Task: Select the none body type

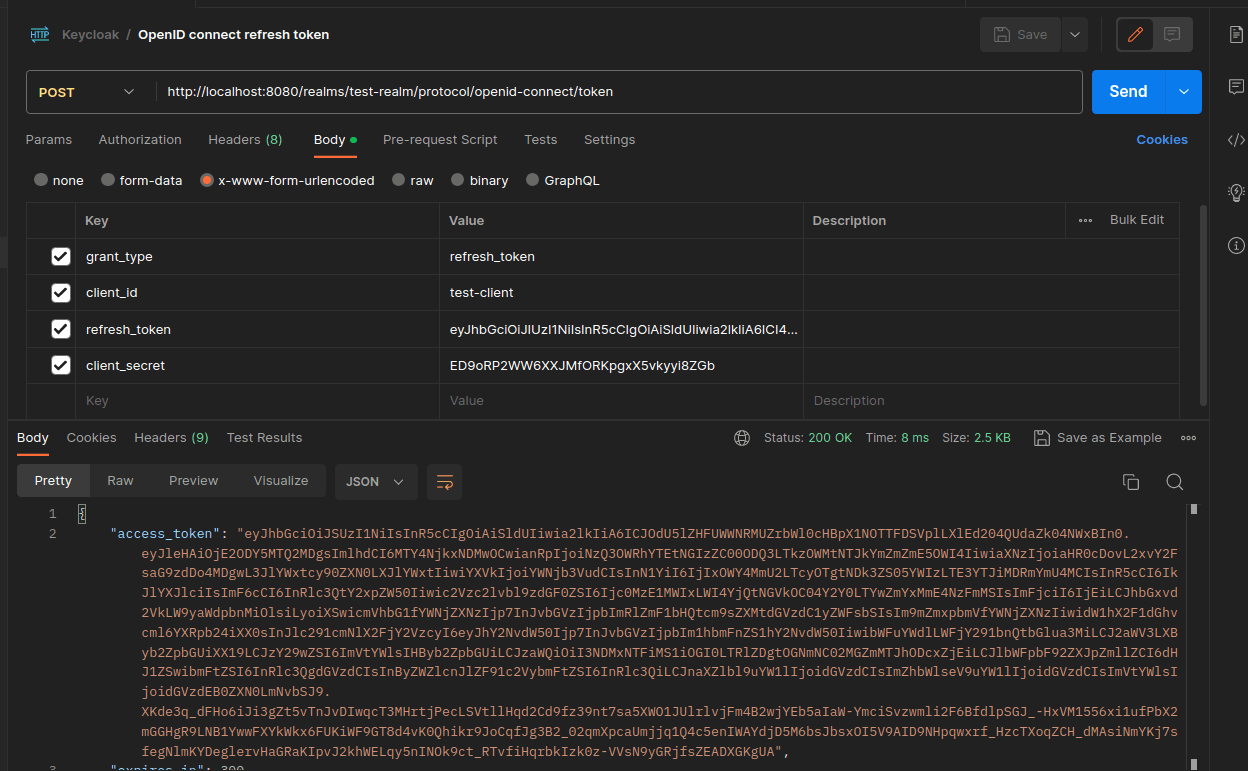Action: [59, 181]
